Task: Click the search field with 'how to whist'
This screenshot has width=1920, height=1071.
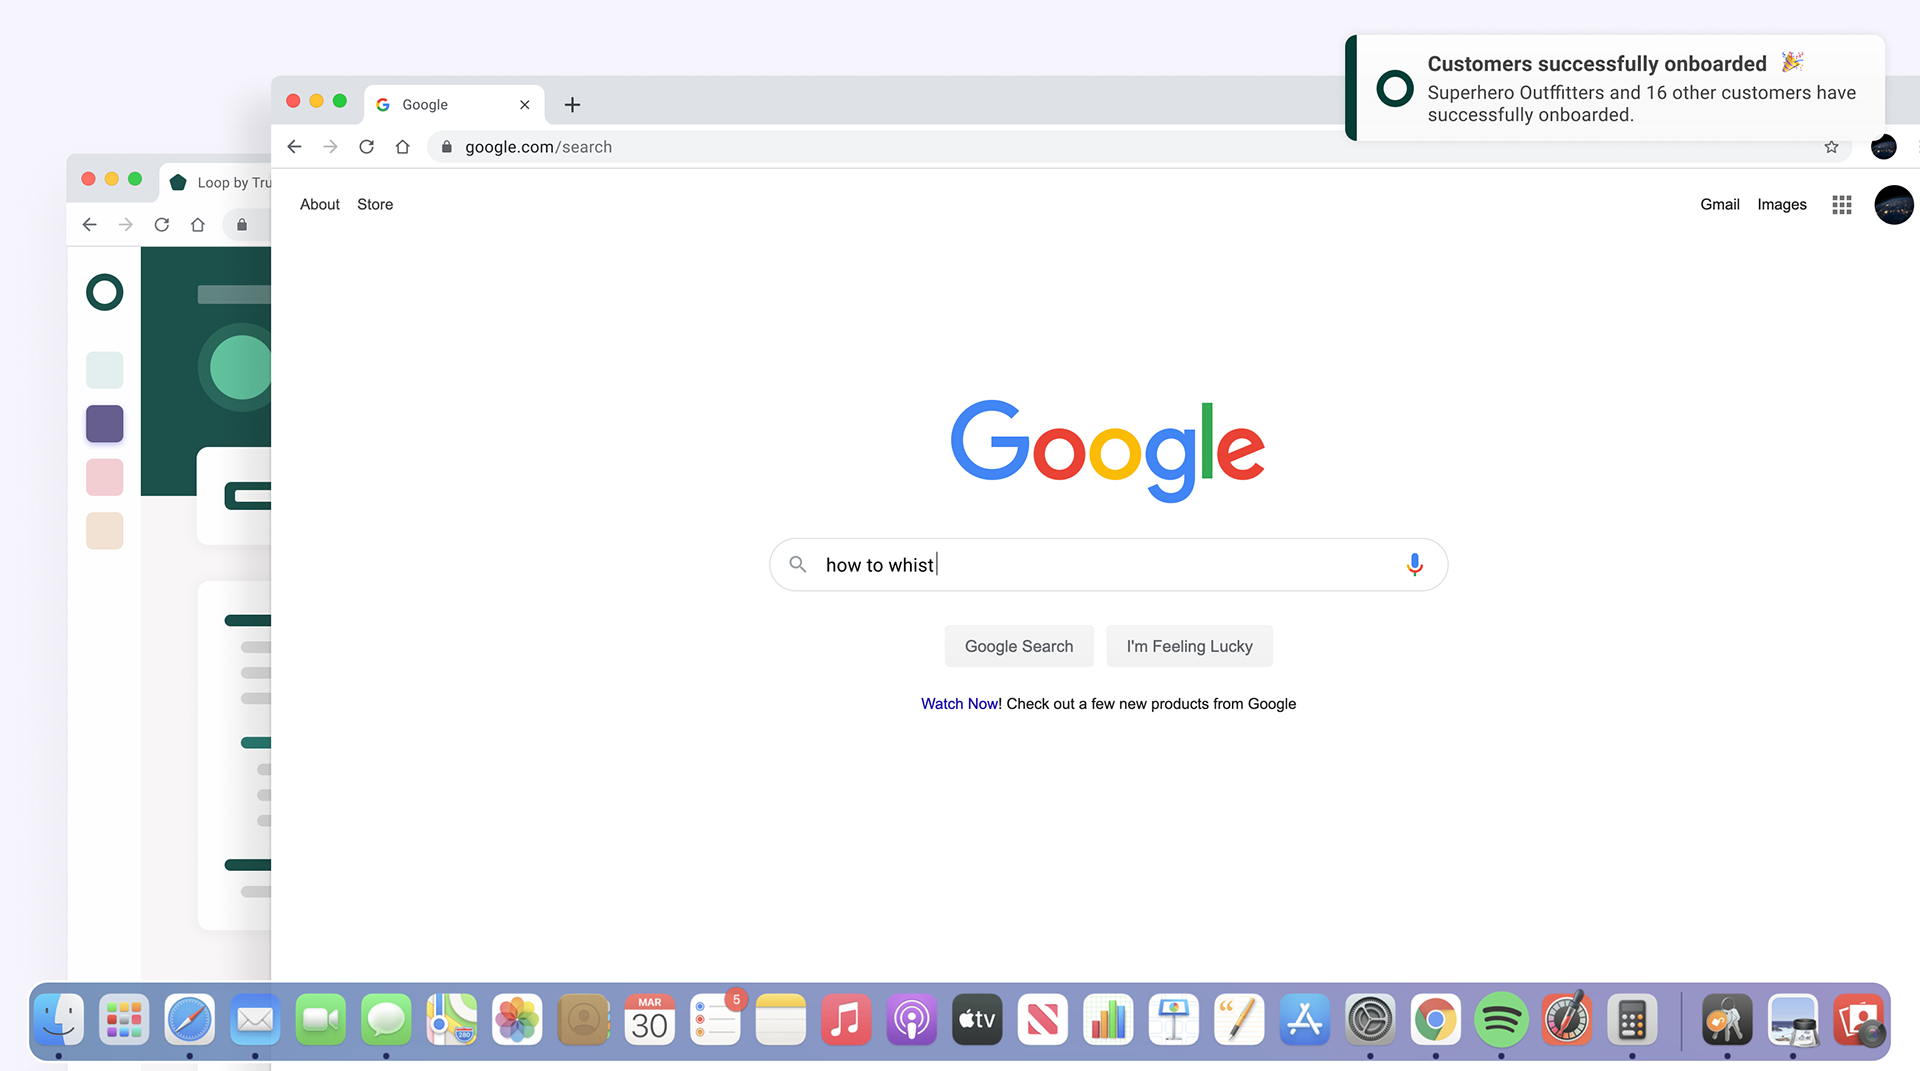Action: click(x=1108, y=565)
